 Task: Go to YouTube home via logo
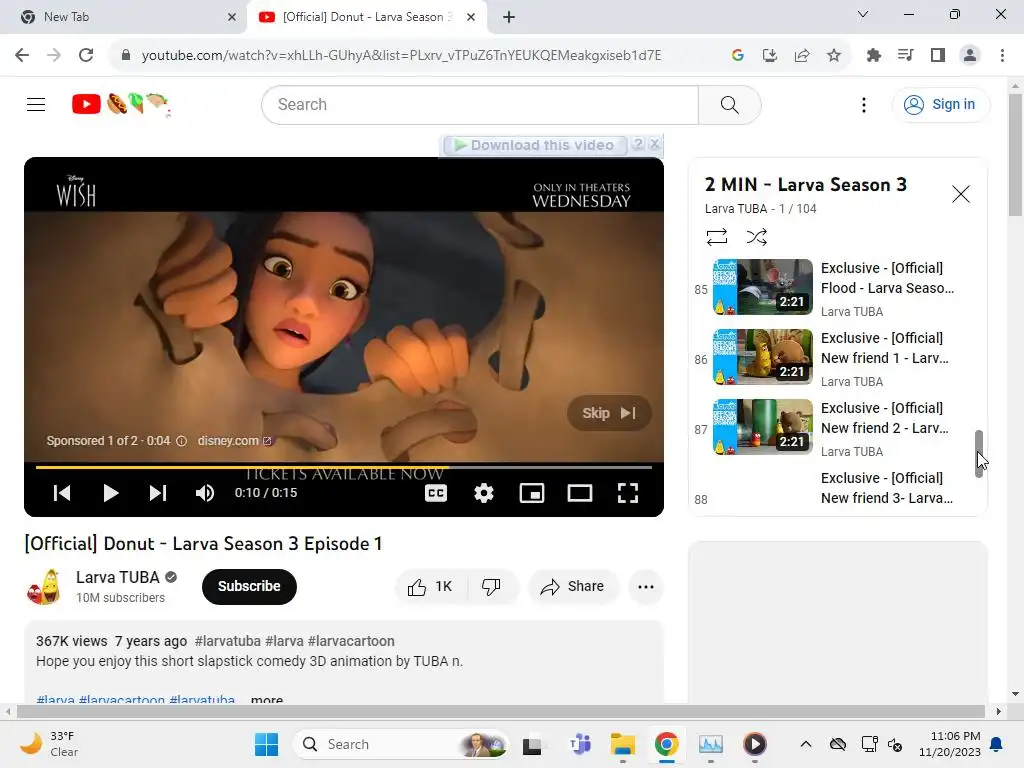[x=120, y=104]
